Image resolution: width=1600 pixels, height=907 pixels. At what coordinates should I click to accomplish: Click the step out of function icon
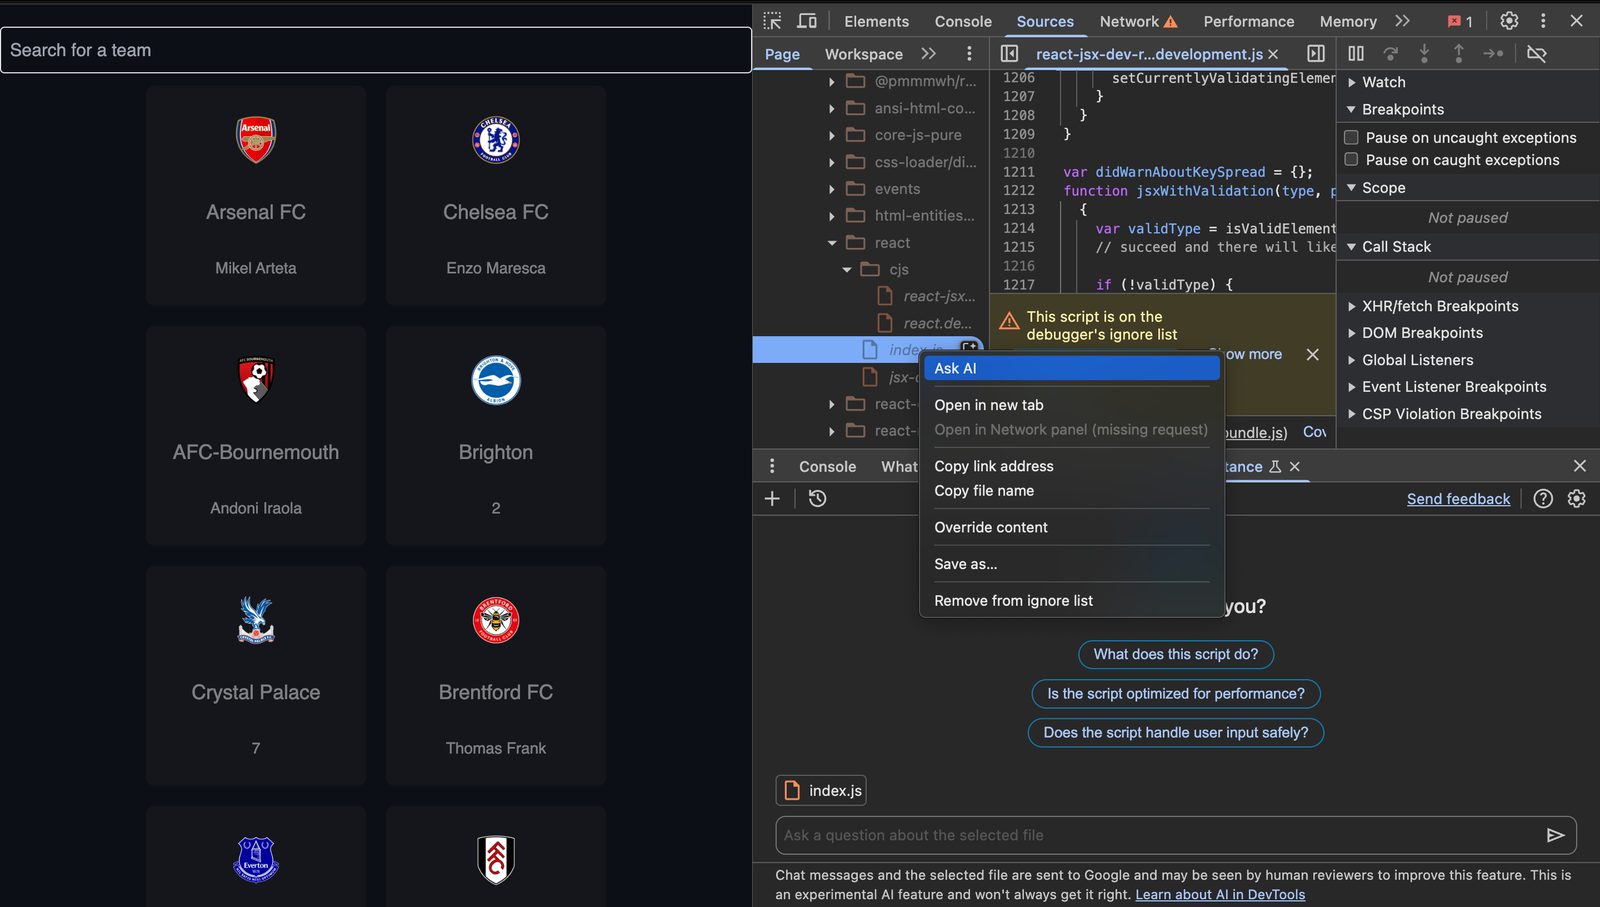coord(1458,54)
